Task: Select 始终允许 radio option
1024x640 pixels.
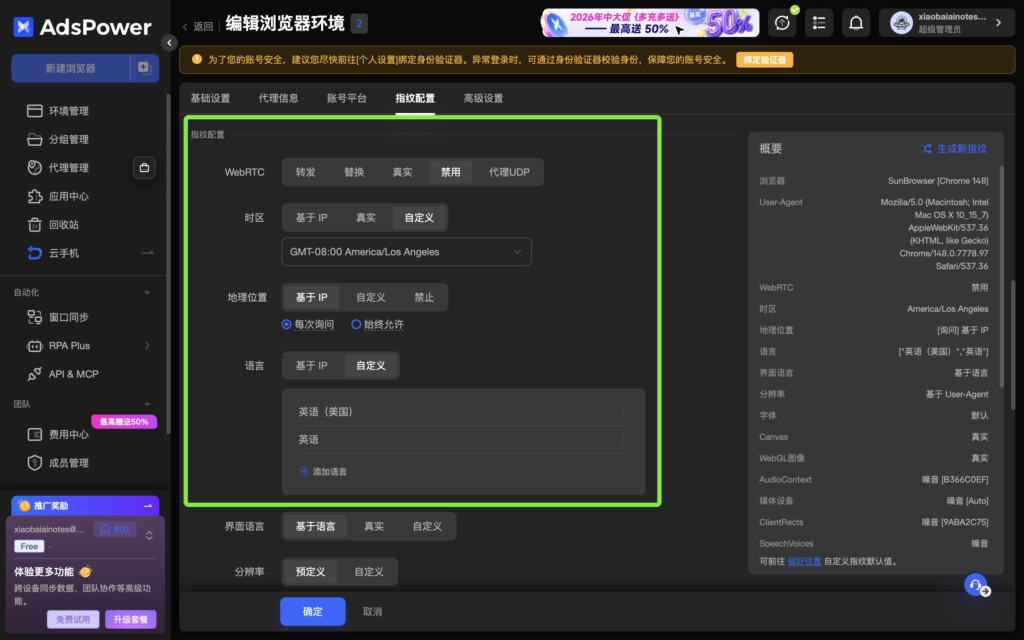Action: click(x=356, y=325)
